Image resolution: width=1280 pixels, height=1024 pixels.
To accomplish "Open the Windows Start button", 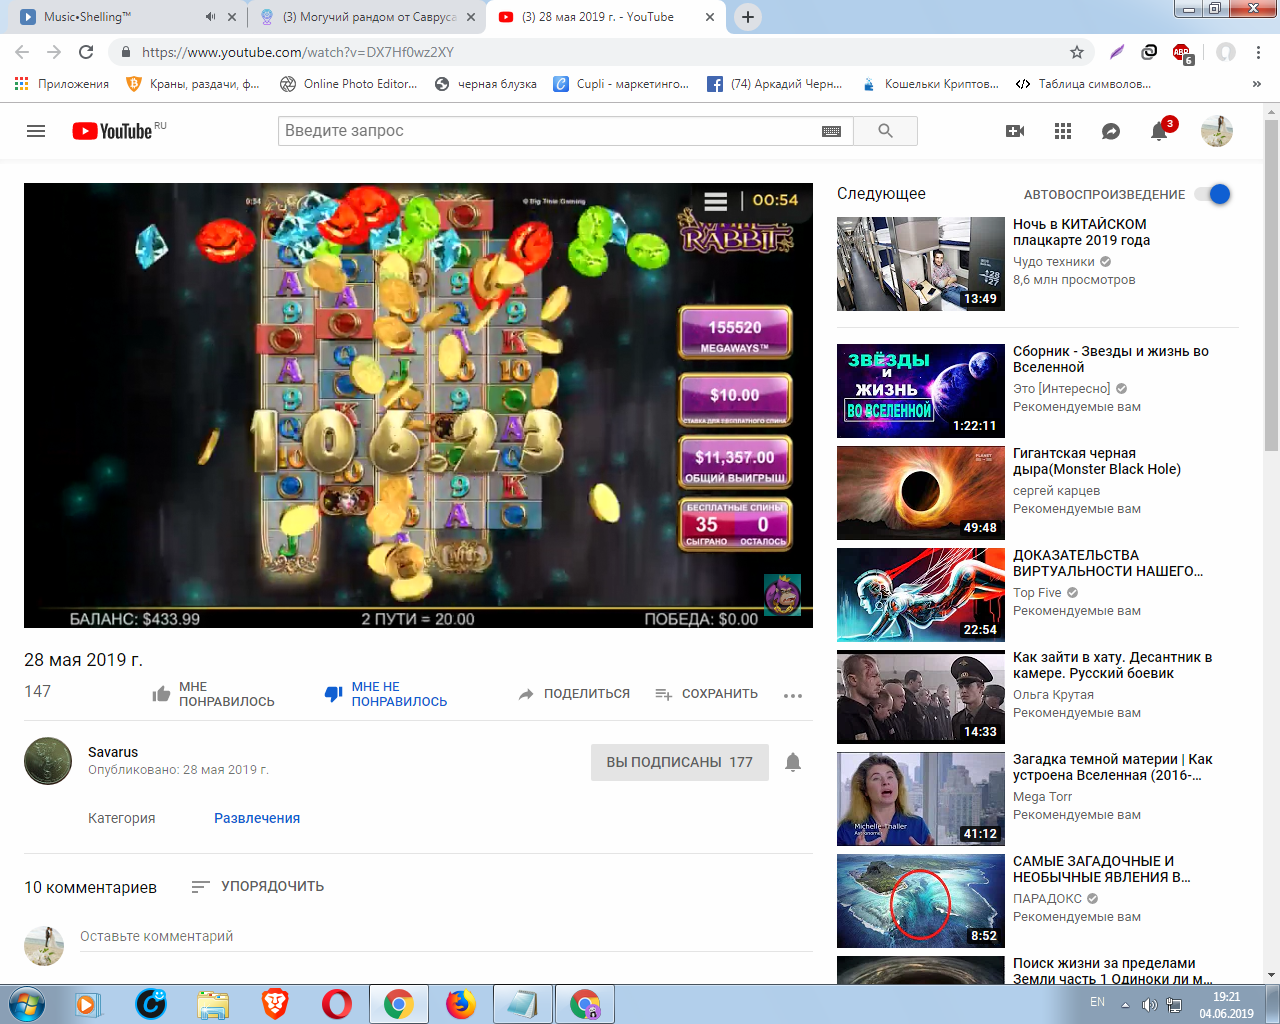I will pyautogui.click(x=27, y=1004).
